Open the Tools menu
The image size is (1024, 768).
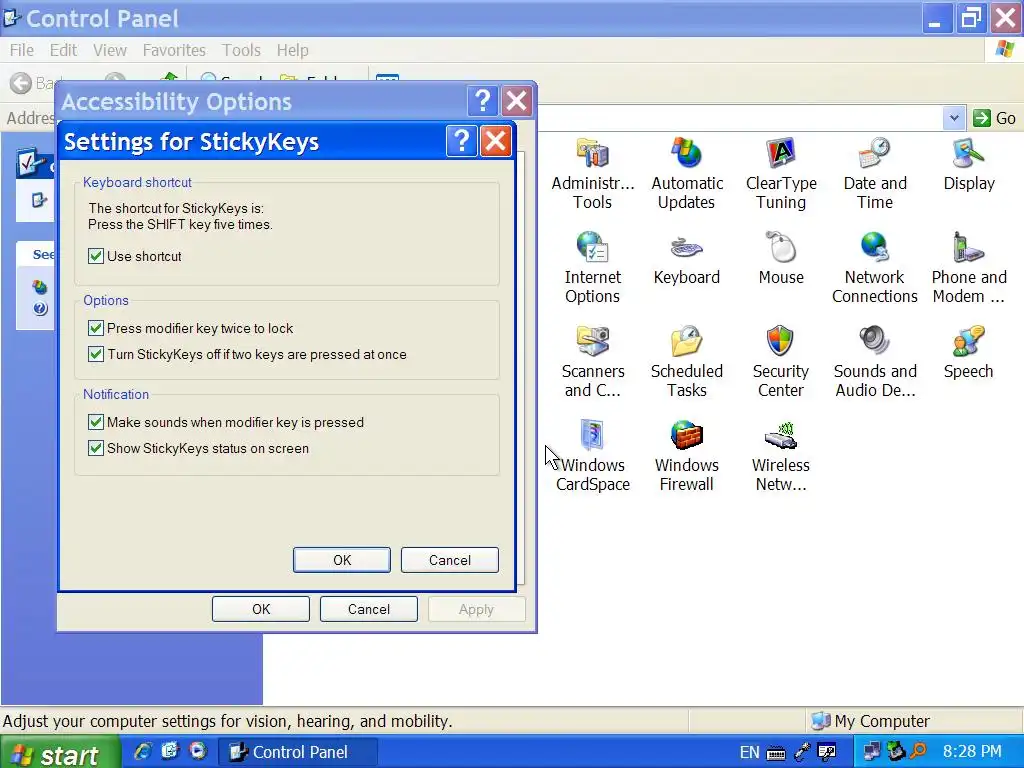(241, 50)
